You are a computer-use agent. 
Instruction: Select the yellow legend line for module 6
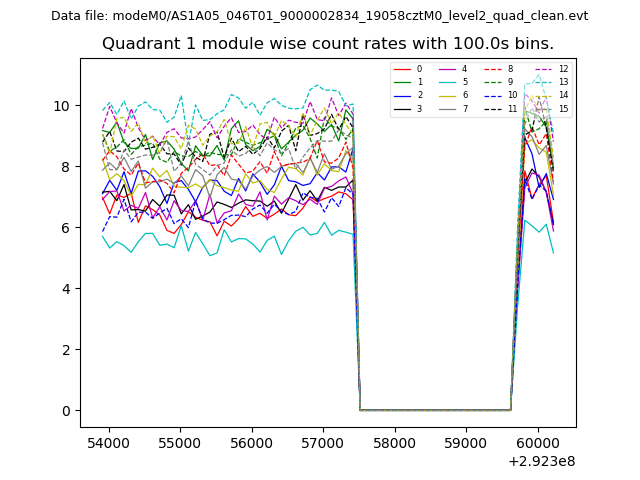[447, 95]
